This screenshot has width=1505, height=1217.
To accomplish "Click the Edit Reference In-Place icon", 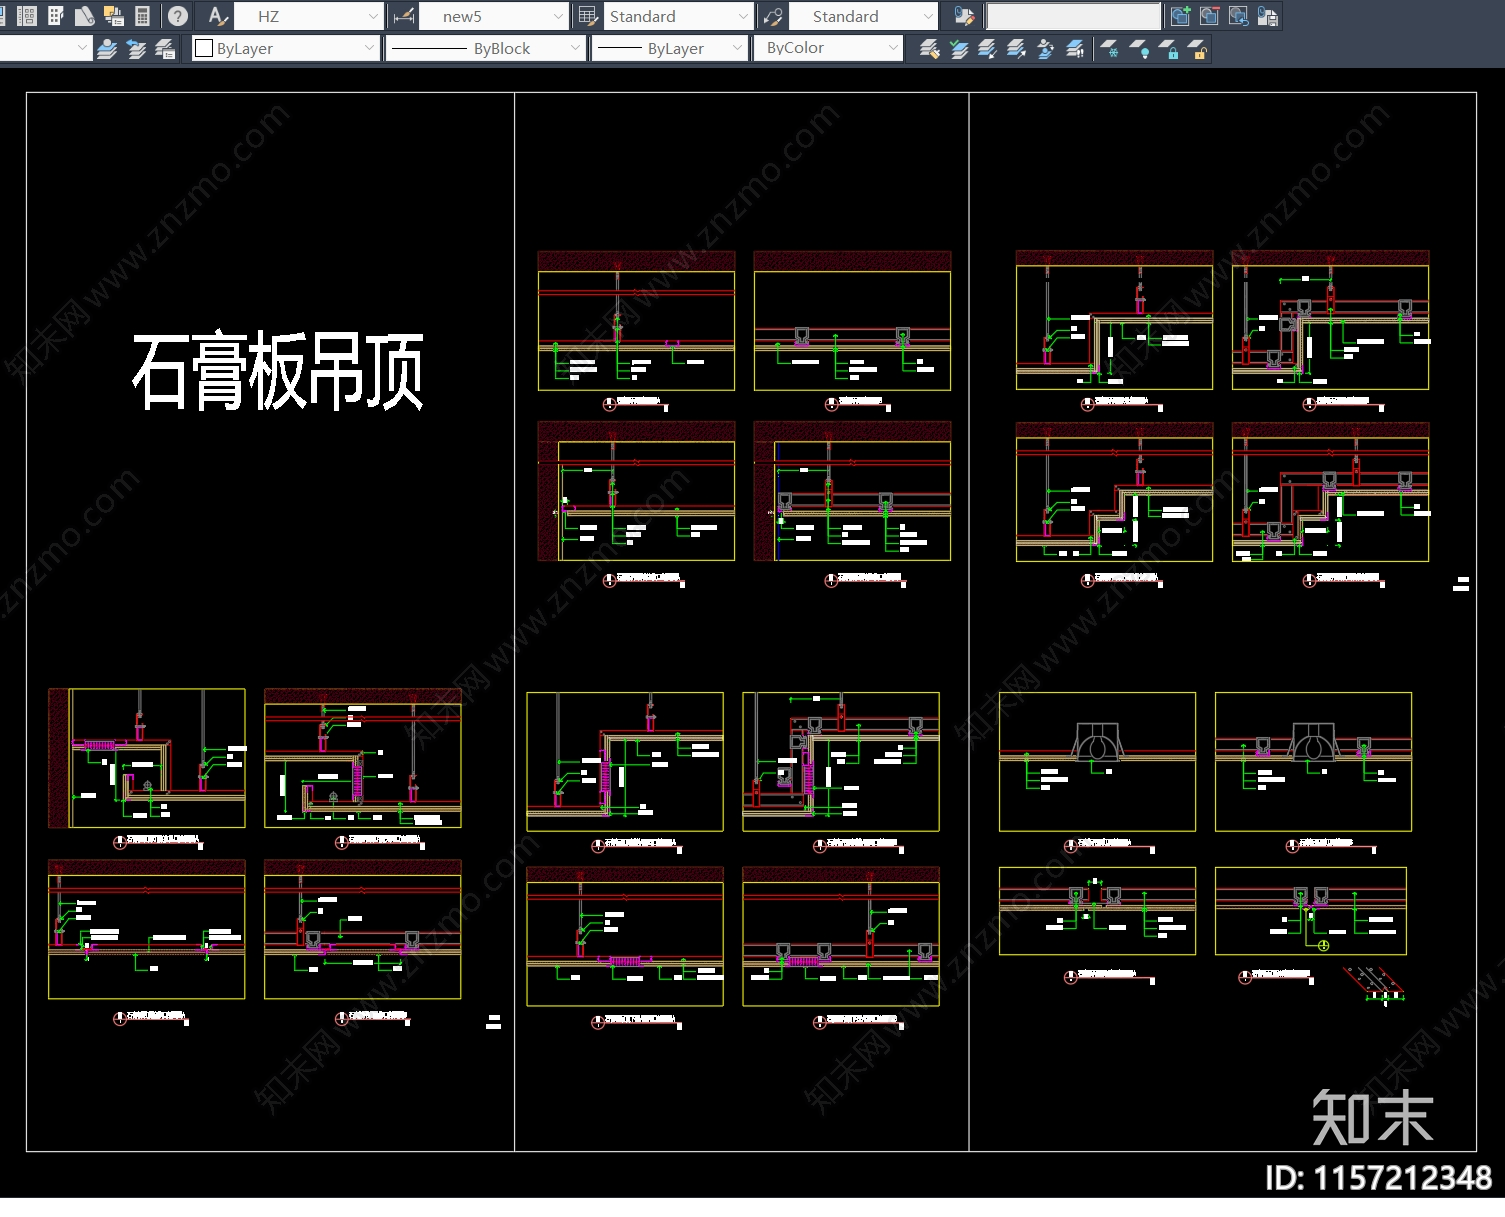I will (x=964, y=16).
